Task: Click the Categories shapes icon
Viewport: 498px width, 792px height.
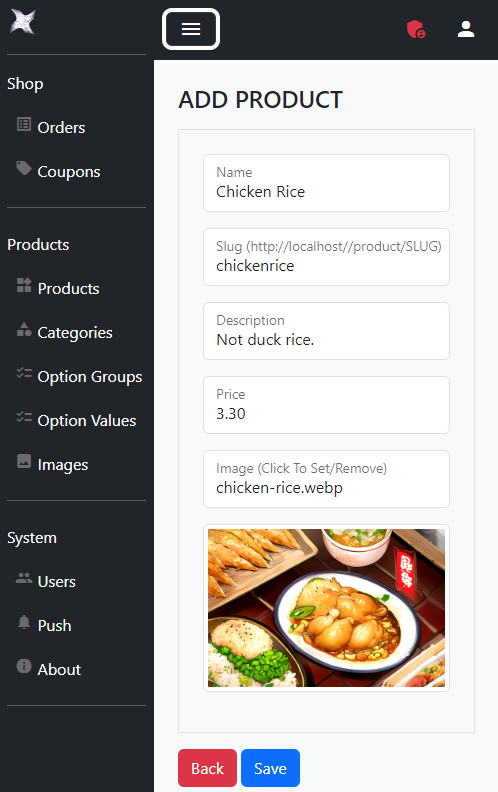Action: pos(24,329)
